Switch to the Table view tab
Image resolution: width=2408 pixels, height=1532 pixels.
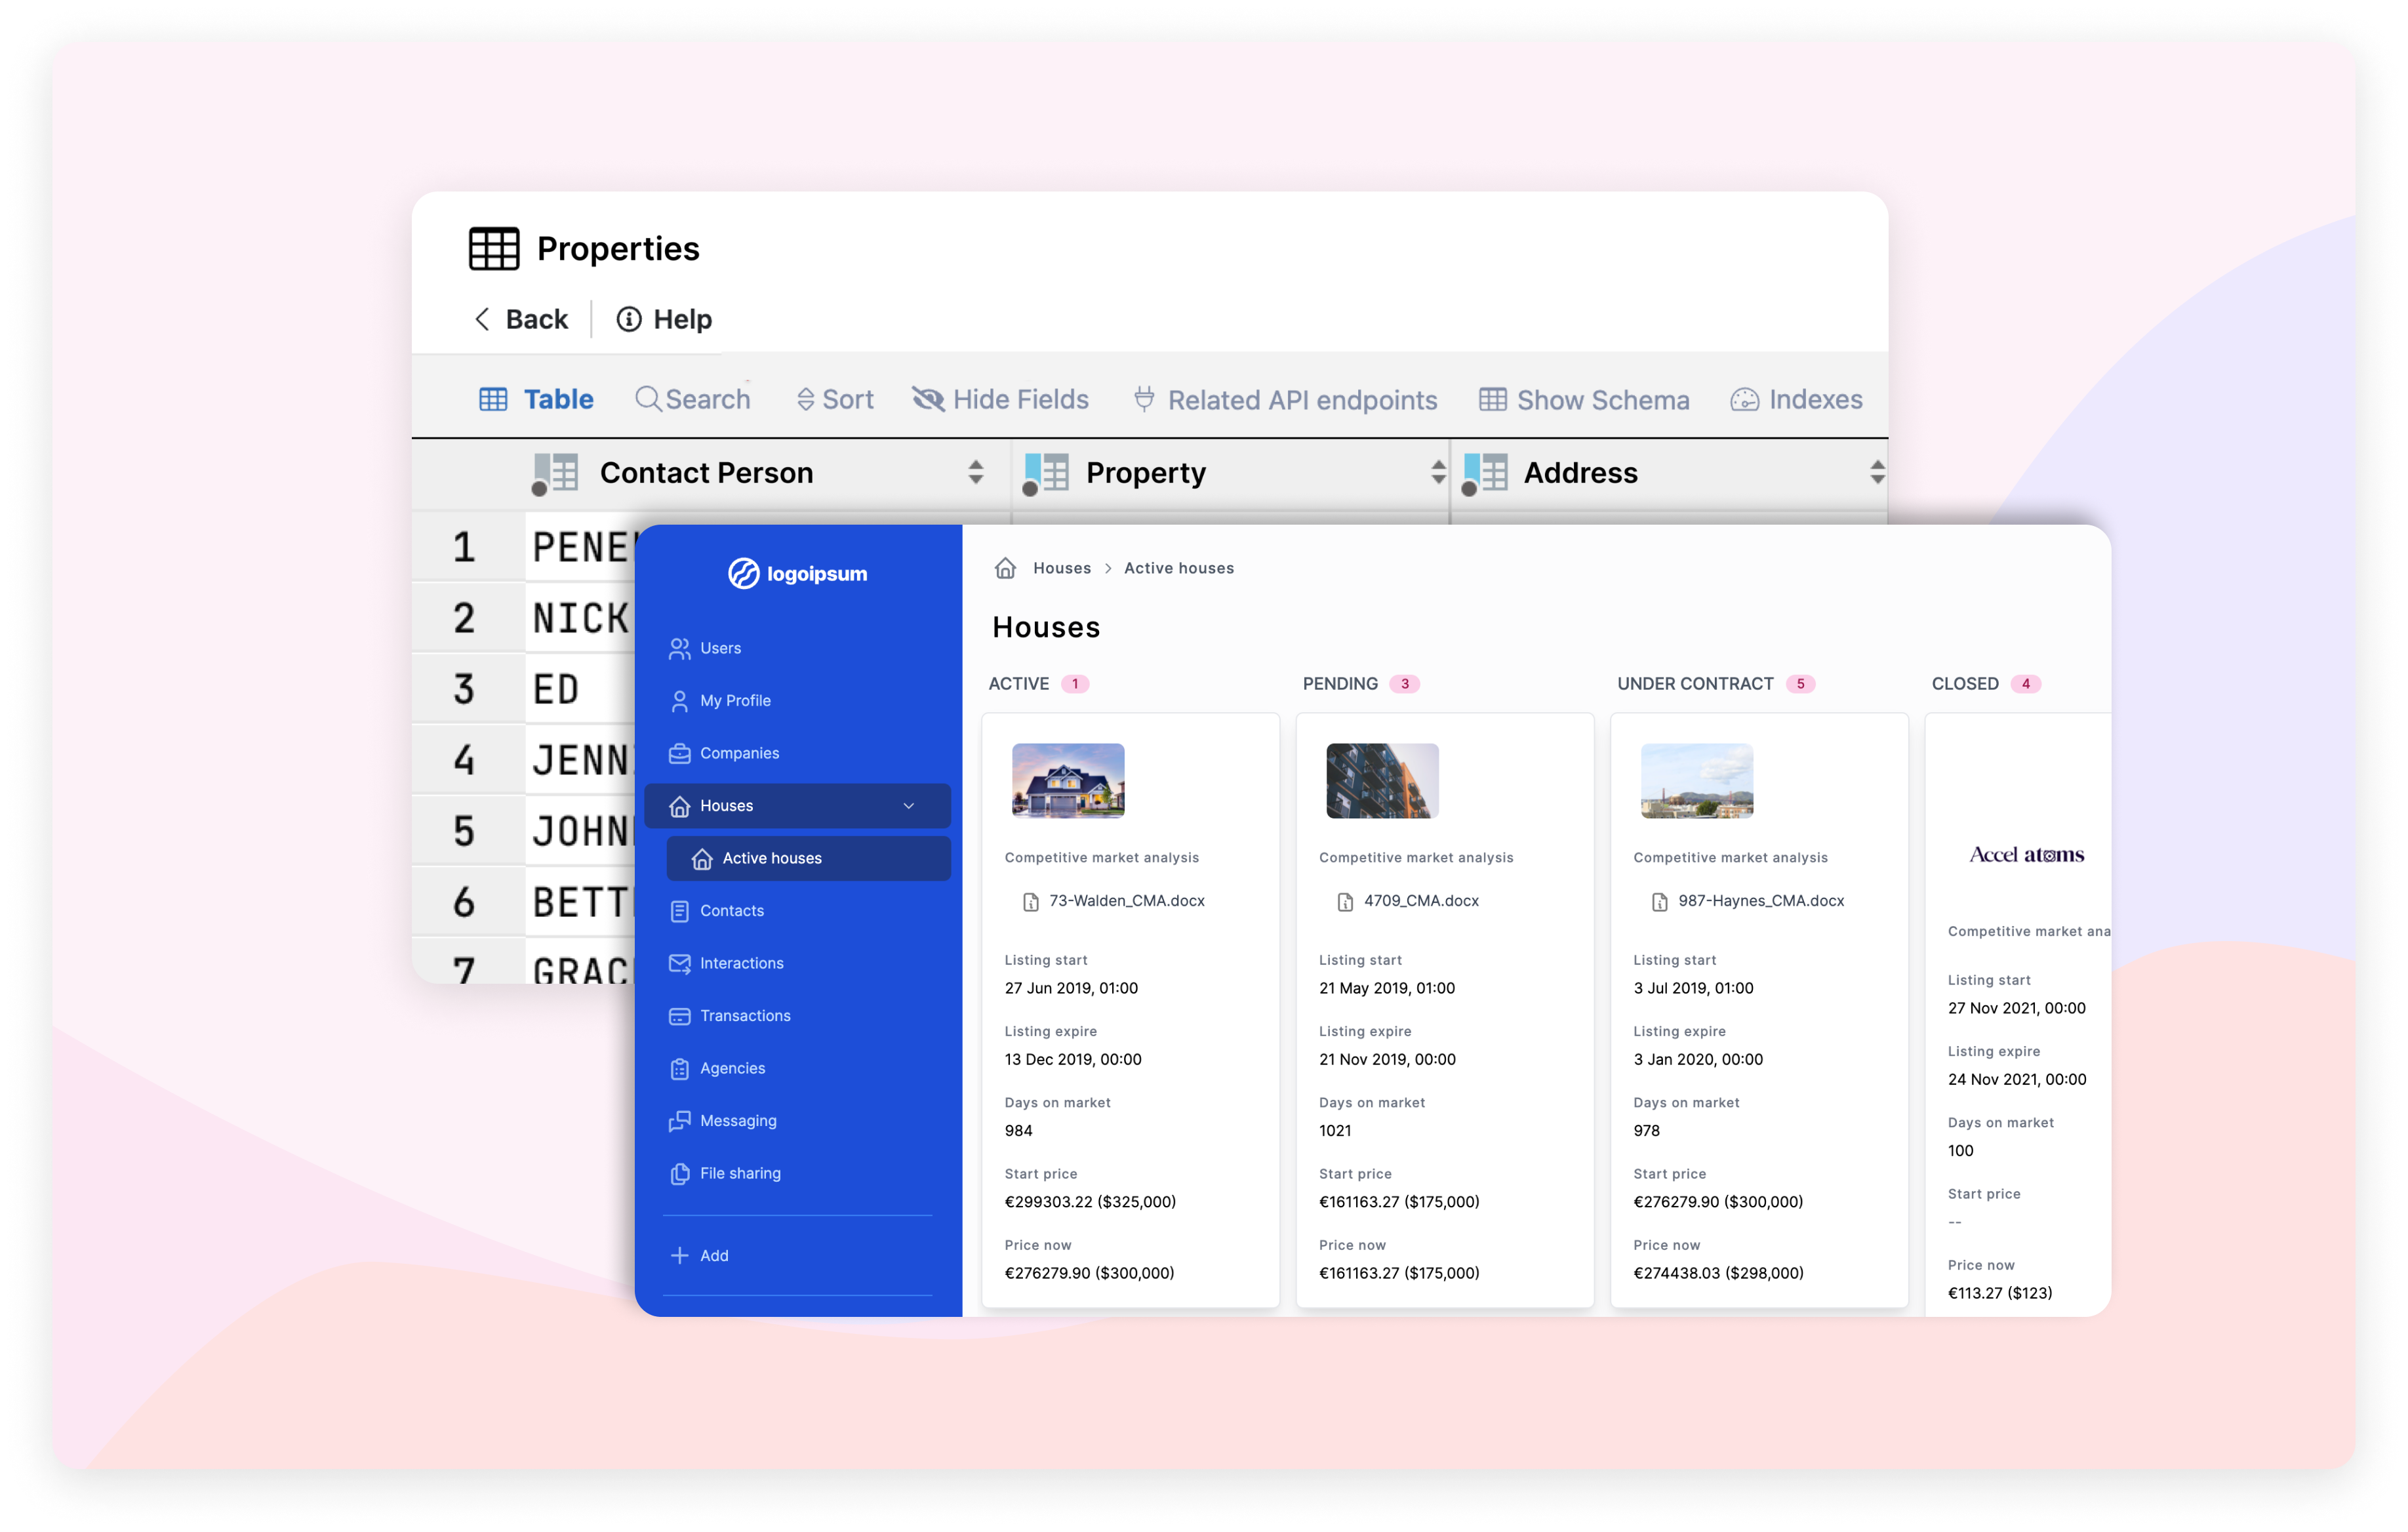(x=536, y=398)
